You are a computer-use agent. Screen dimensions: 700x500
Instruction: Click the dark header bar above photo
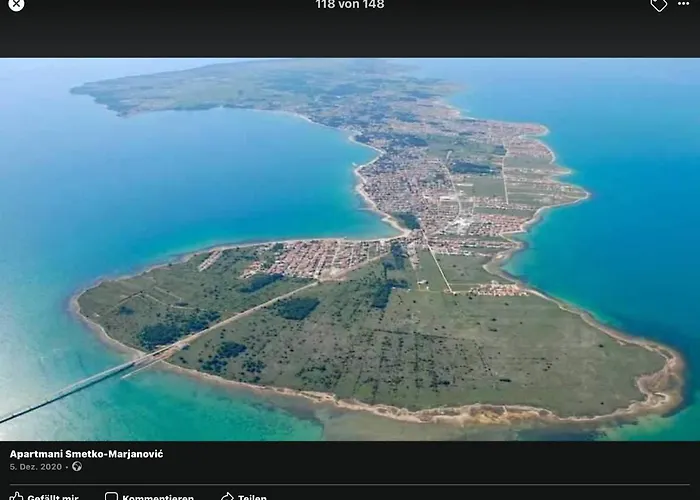click(x=350, y=35)
